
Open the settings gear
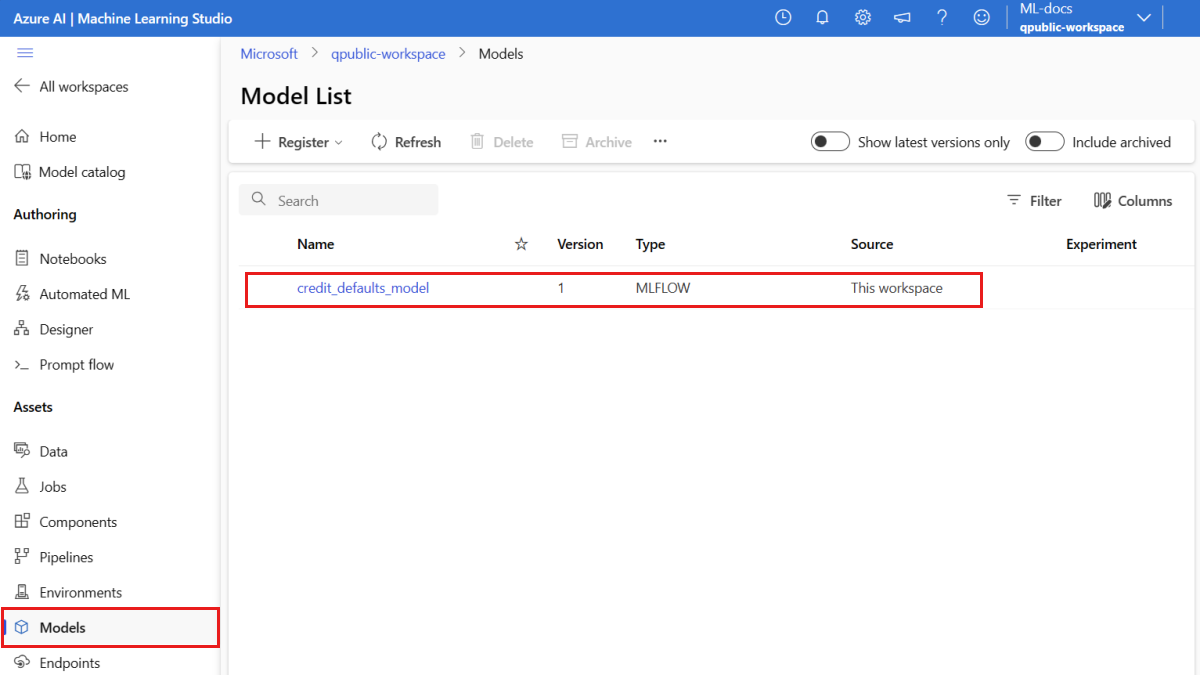point(862,17)
